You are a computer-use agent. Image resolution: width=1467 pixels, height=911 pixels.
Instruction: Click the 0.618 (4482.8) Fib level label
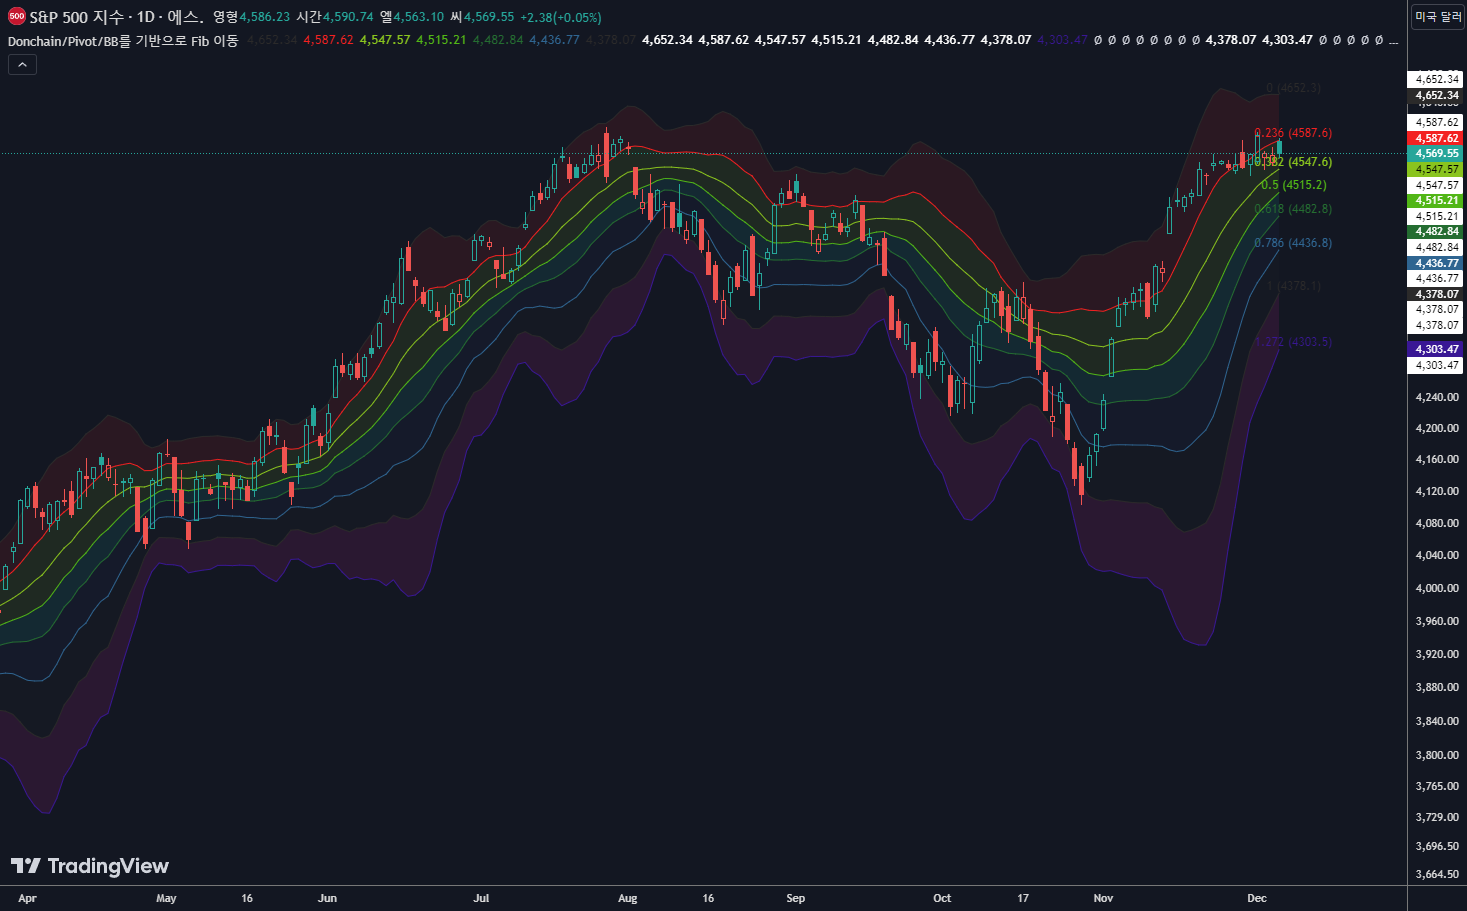point(1293,209)
